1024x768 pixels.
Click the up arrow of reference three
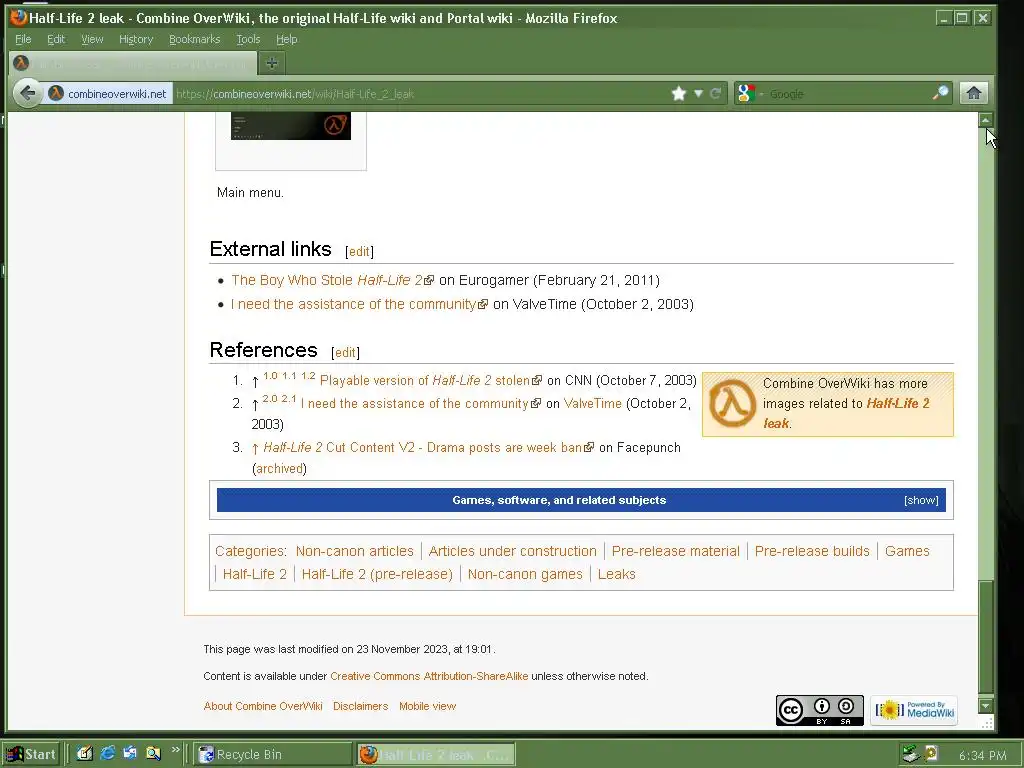255,448
